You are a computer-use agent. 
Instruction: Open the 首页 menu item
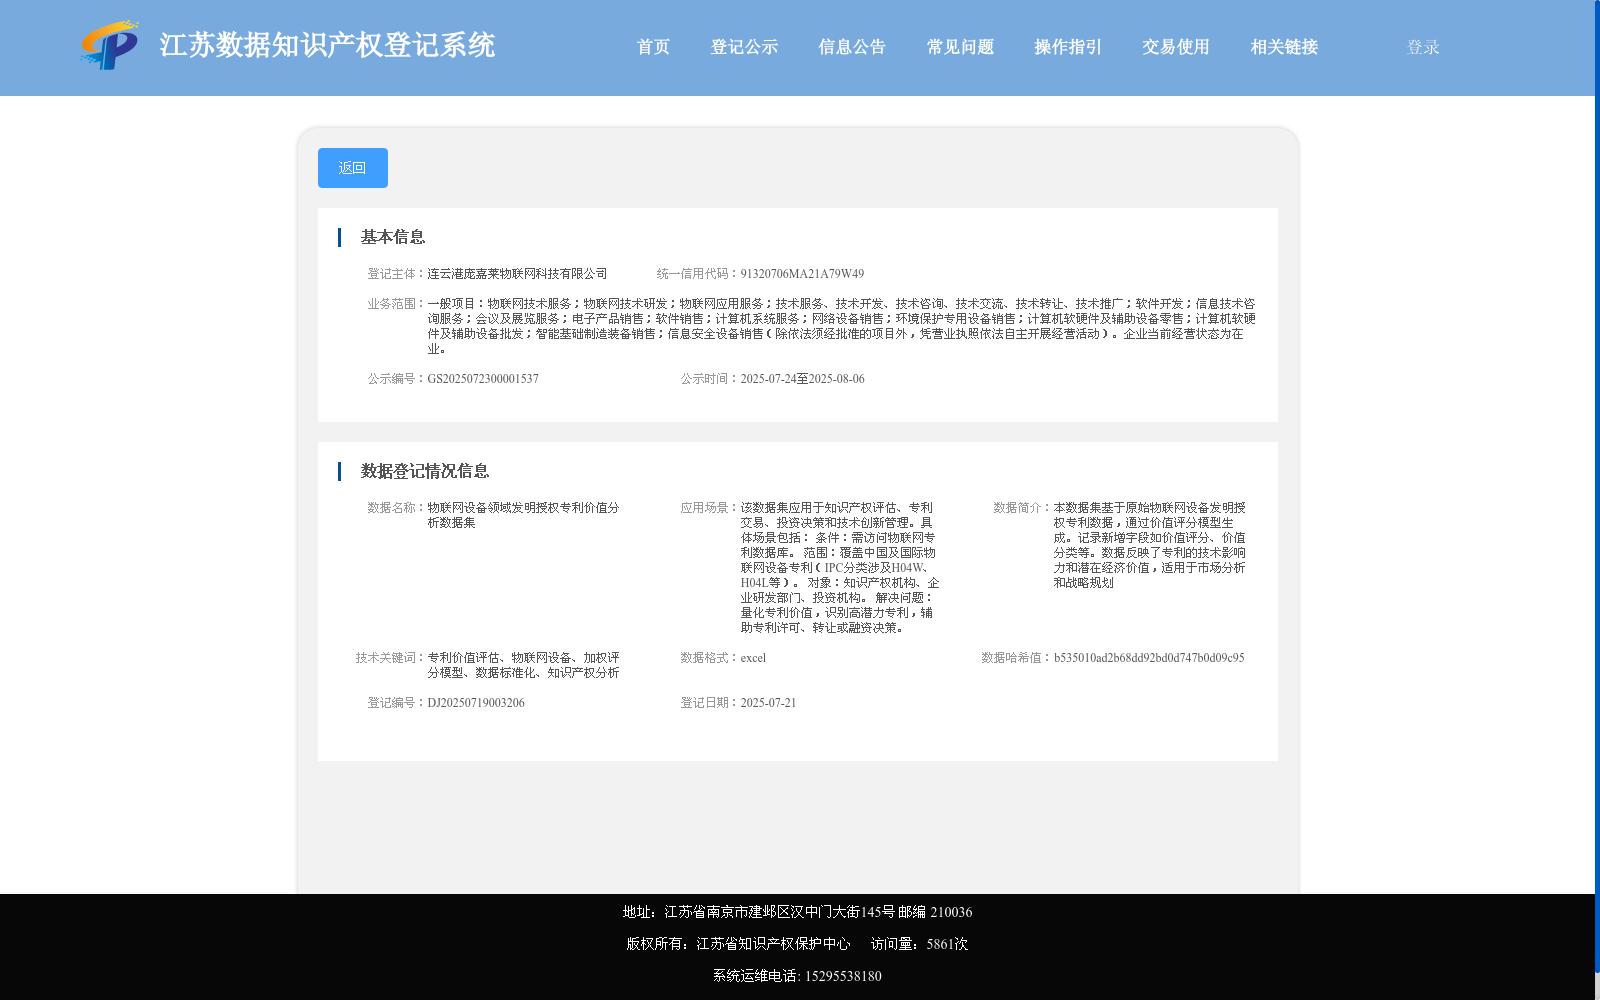click(653, 47)
